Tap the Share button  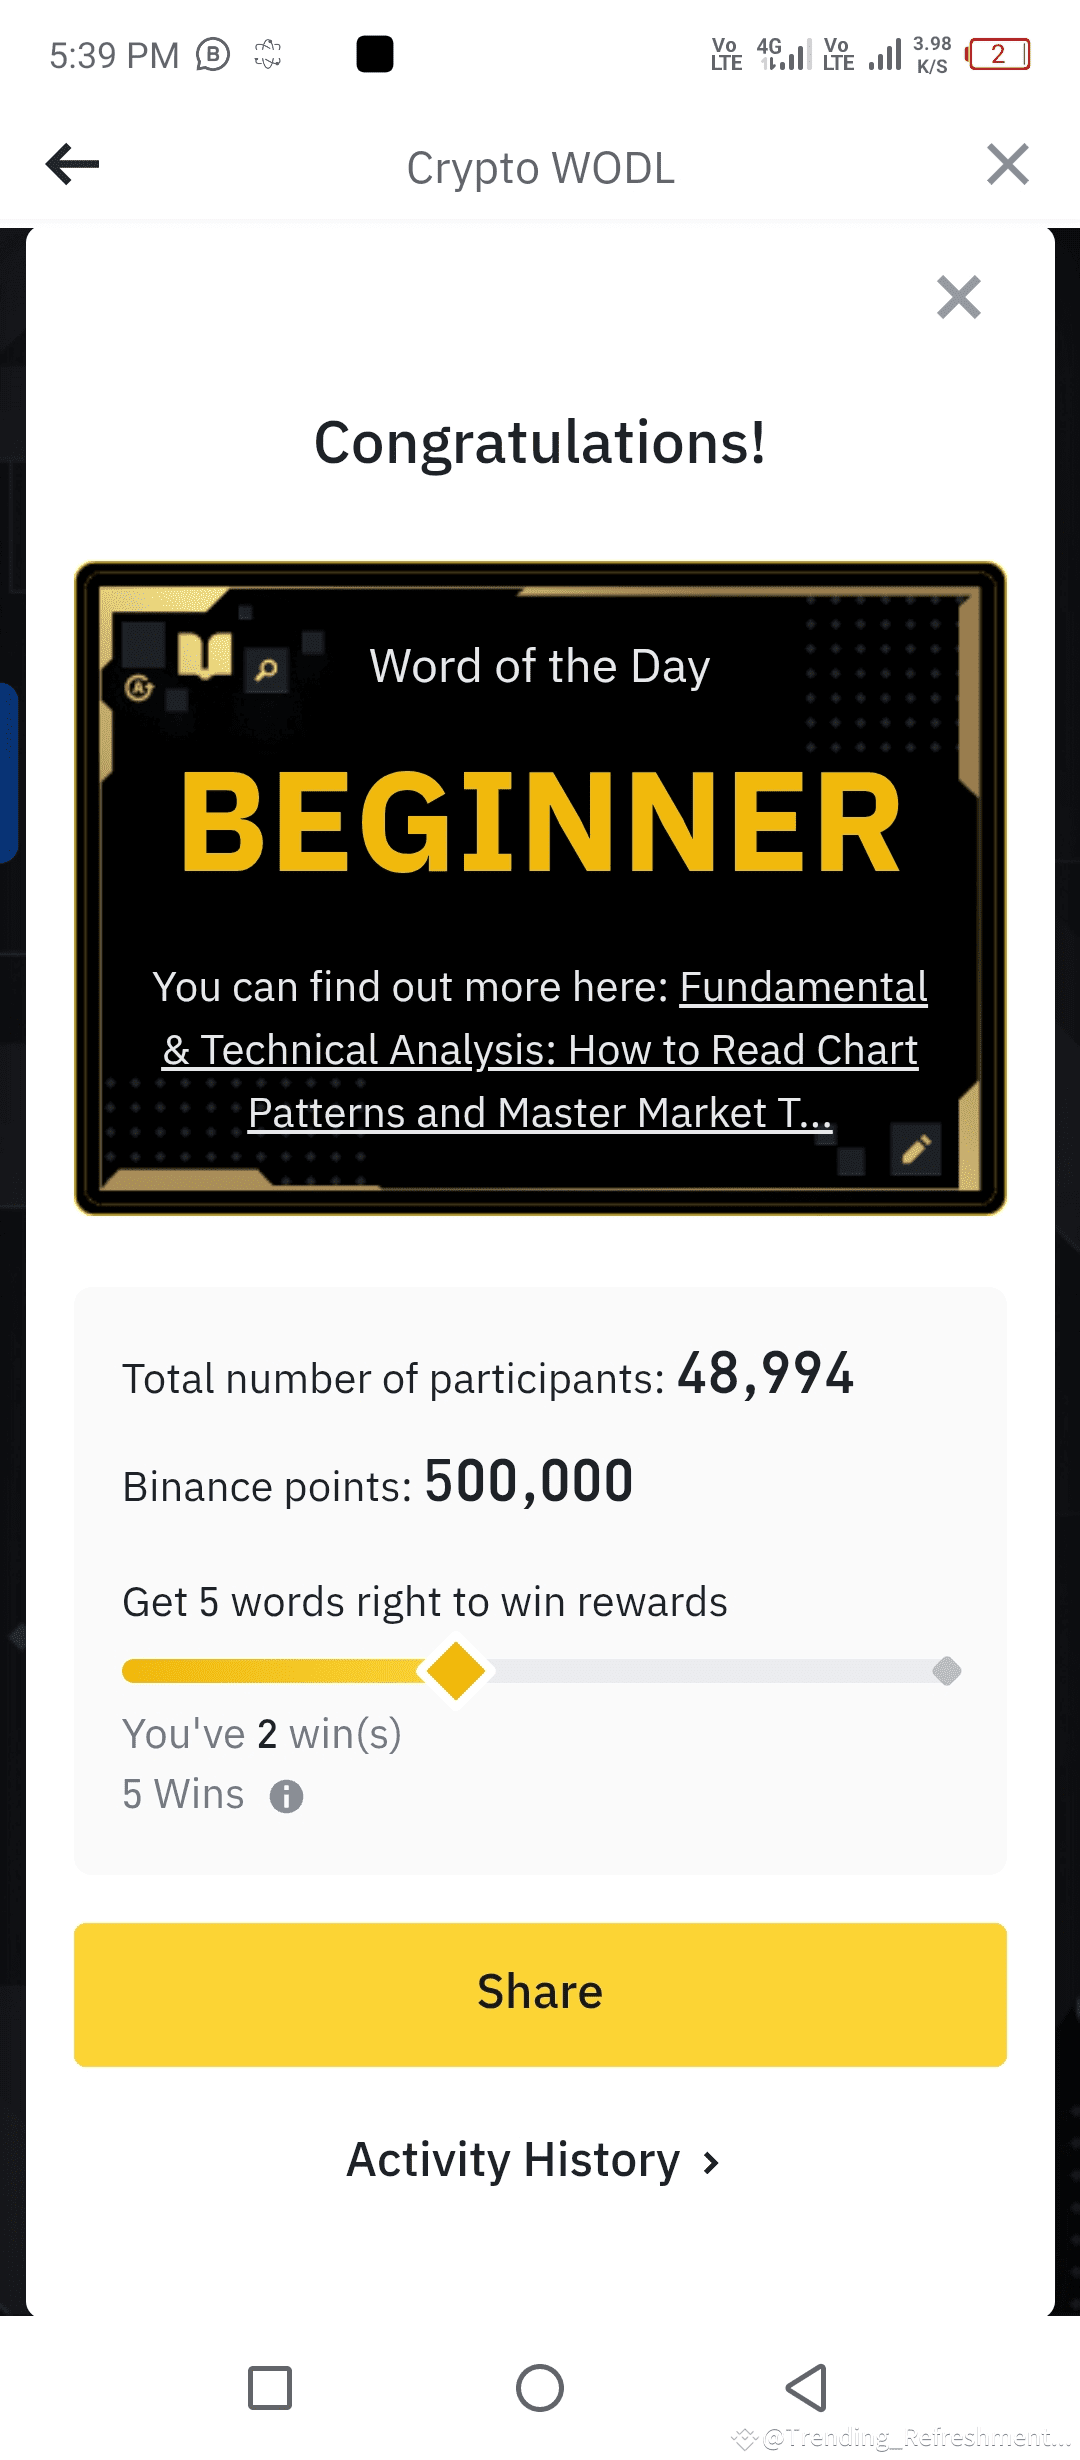pyautogui.click(x=540, y=1994)
